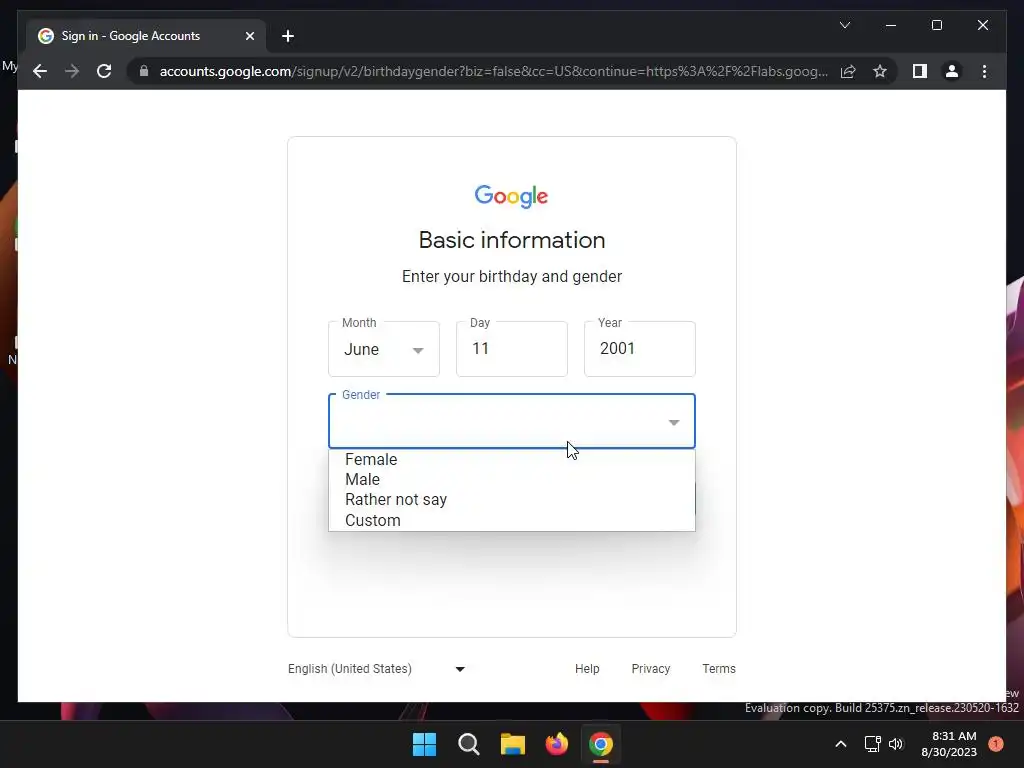This screenshot has height=768, width=1024.
Task: Share this page via the share icon
Action: pos(848,71)
